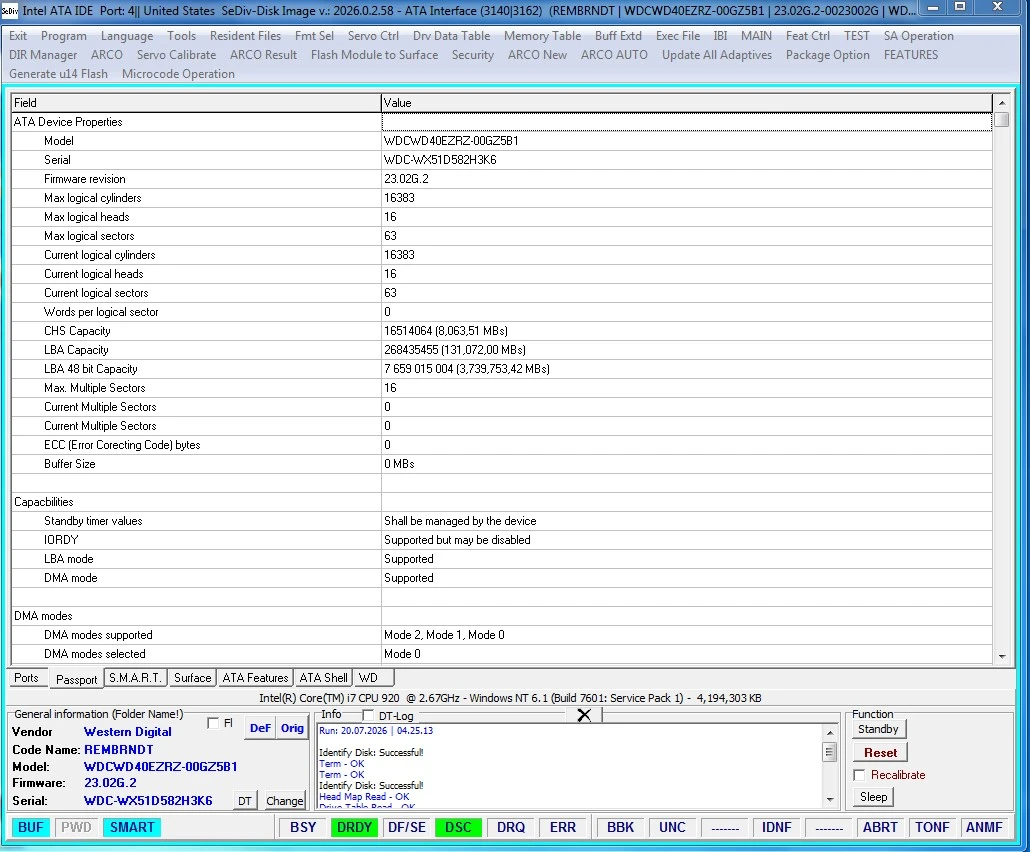Open the MAIN menu

click(756, 36)
